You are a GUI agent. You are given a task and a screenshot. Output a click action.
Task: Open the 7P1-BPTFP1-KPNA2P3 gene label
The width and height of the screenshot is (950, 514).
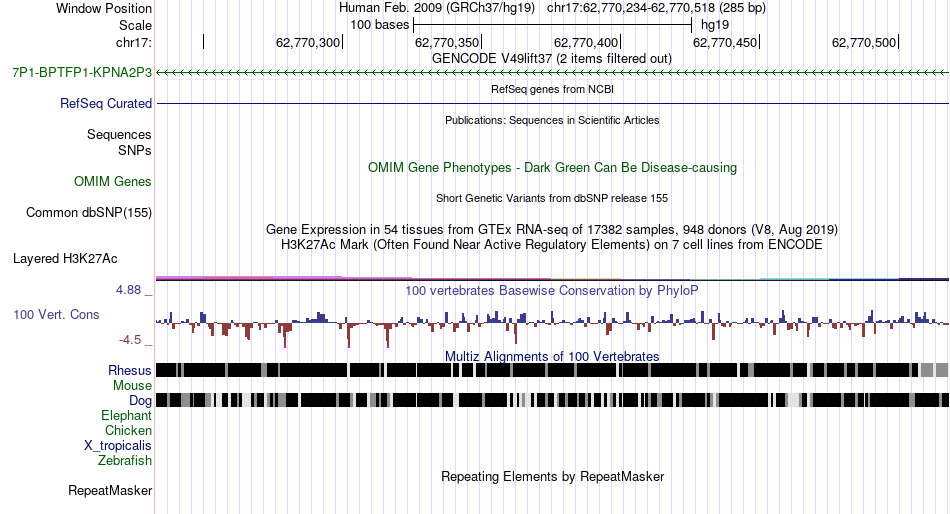tap(82, 73)
